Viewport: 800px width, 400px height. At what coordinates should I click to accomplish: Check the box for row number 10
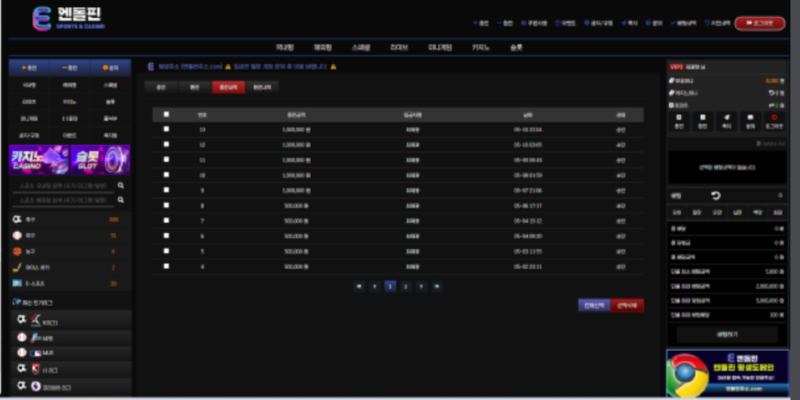click(x=166, y=174)
